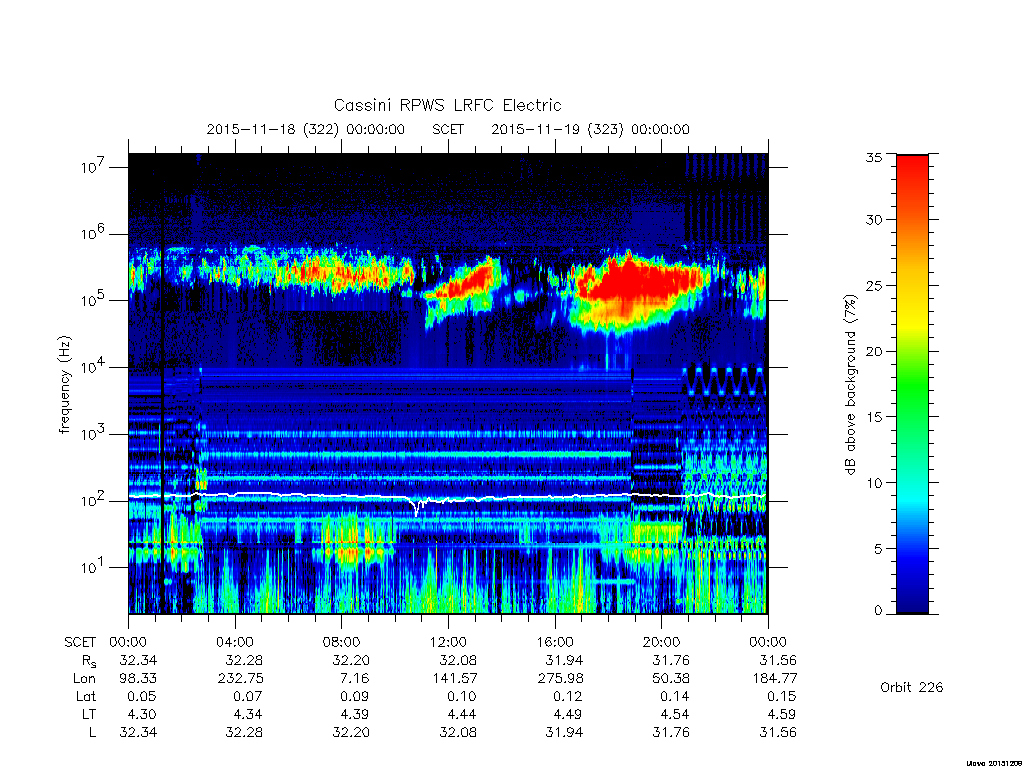Click the colorbar tick label 10
Viewport: 1024px width, 768px height.
coord(873,483)
